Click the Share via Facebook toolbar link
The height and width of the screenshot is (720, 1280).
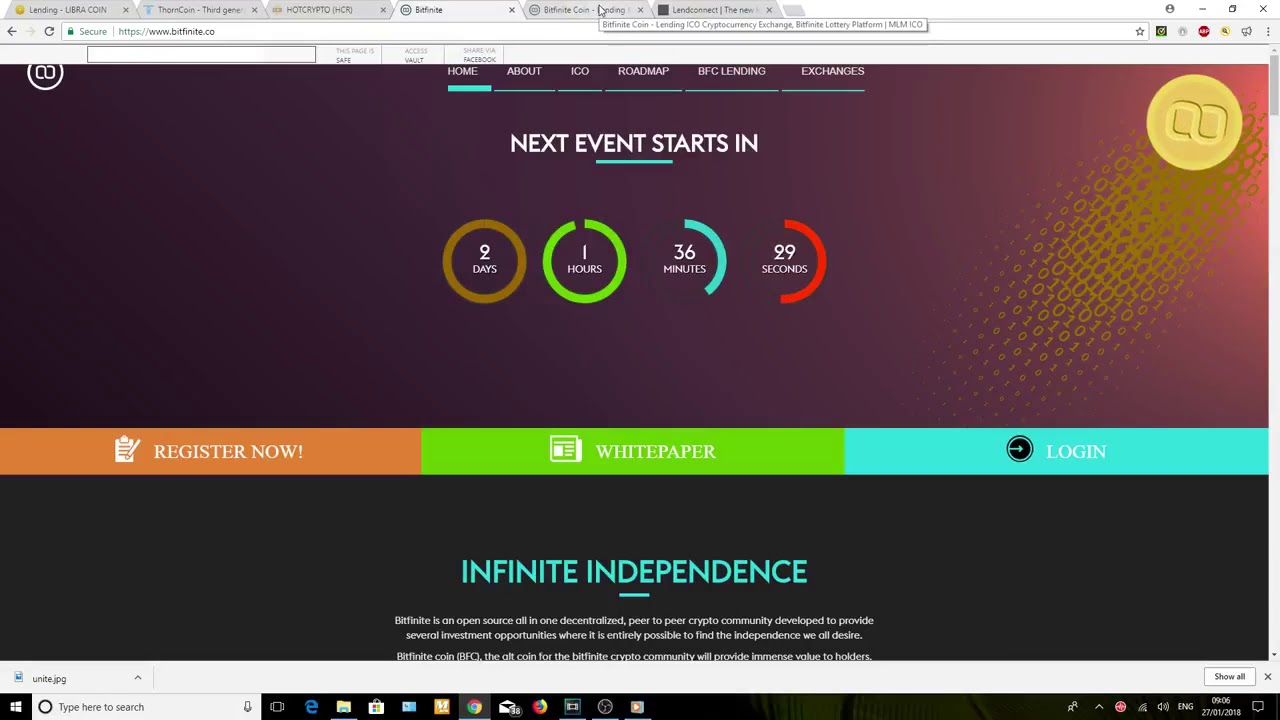479,55
